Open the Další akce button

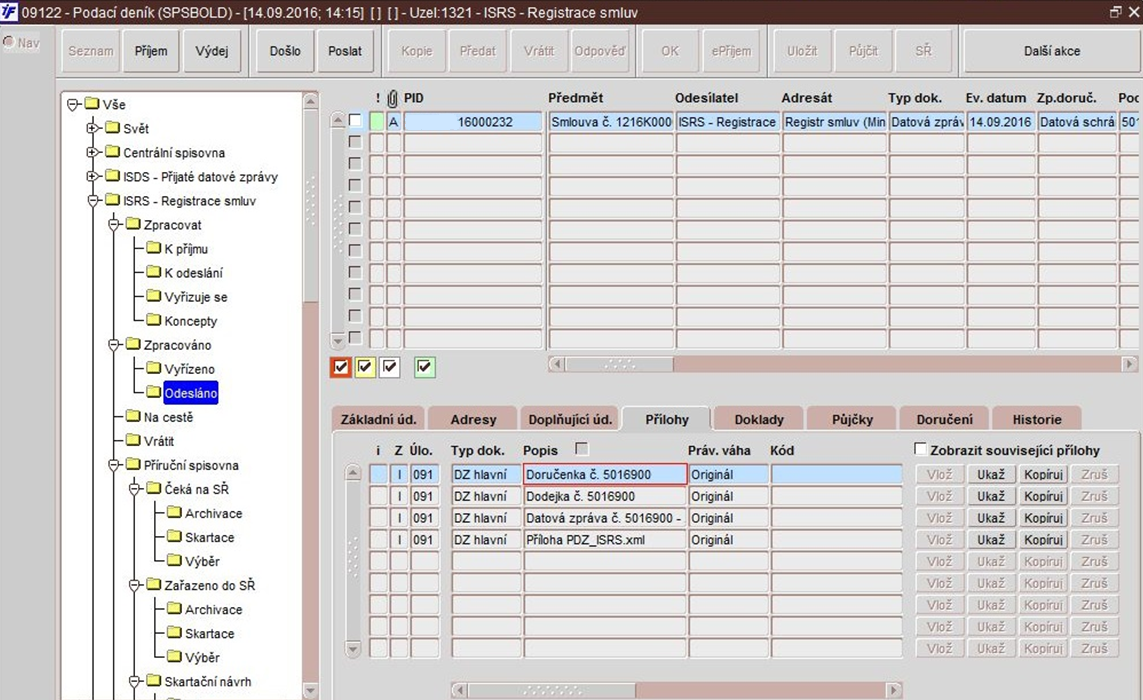click(x=1051, y=51)
